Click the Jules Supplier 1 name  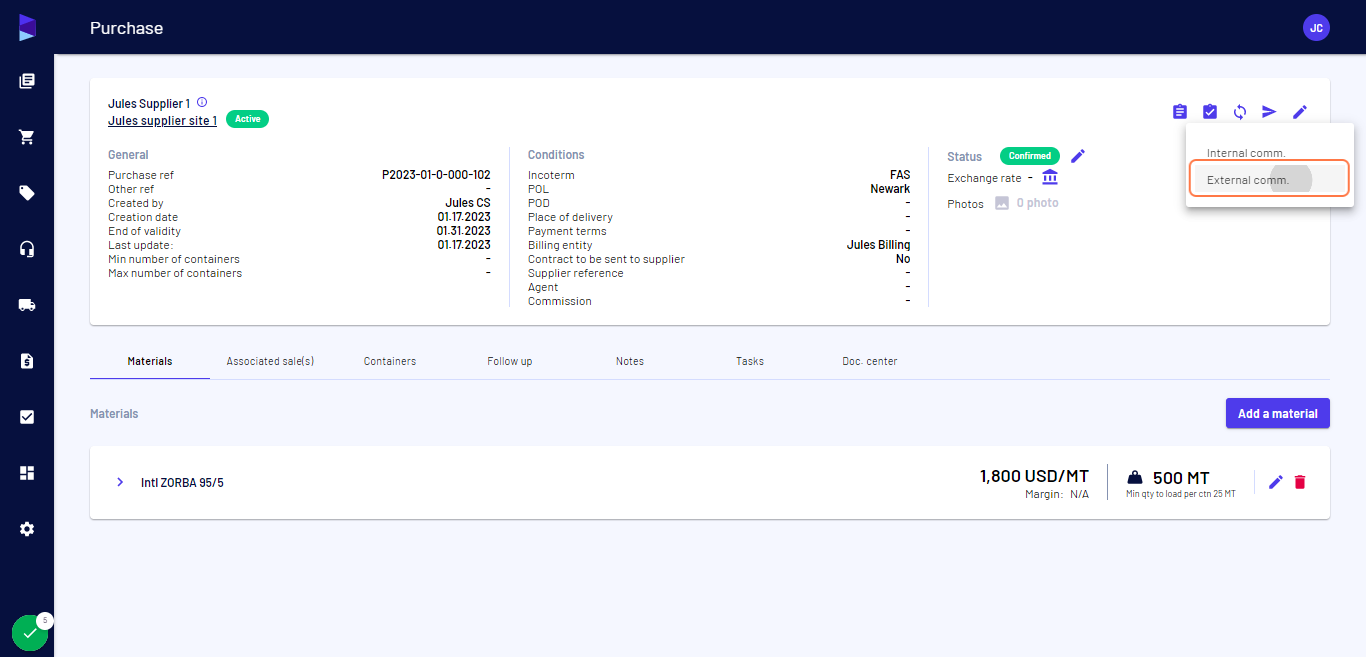tap(149, 103)
